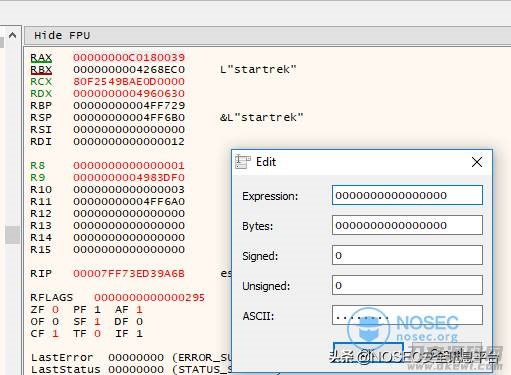The width and height of the screenshot is (511, 375).
Task: Click the RBX register name
Action: tap(41, 69)
